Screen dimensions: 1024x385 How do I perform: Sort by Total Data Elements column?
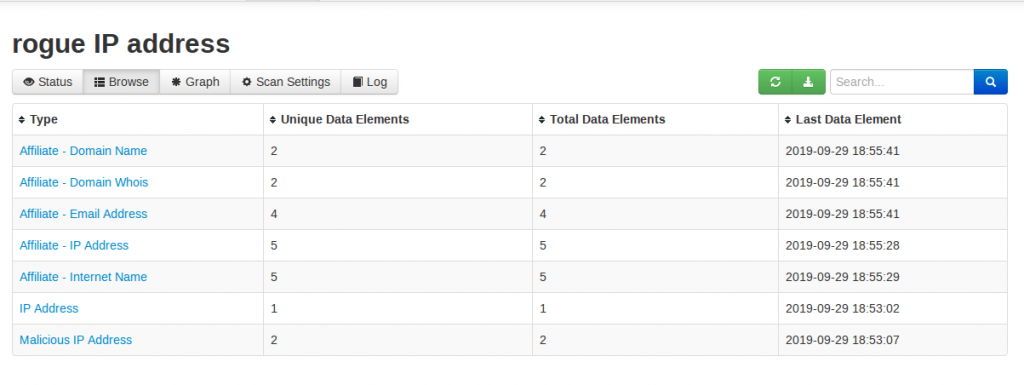(x=542, y=120)
